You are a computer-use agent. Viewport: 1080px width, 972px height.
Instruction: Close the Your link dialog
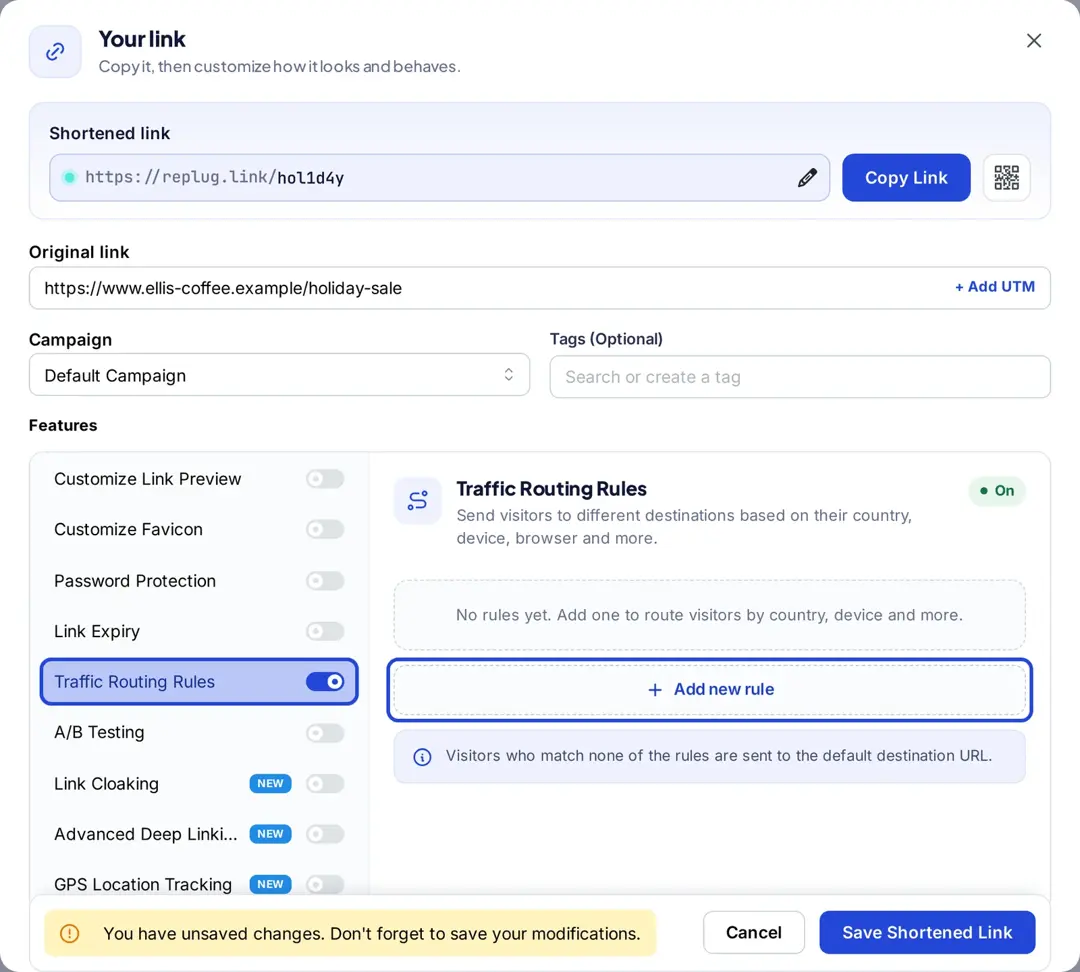coord(1033,41)
